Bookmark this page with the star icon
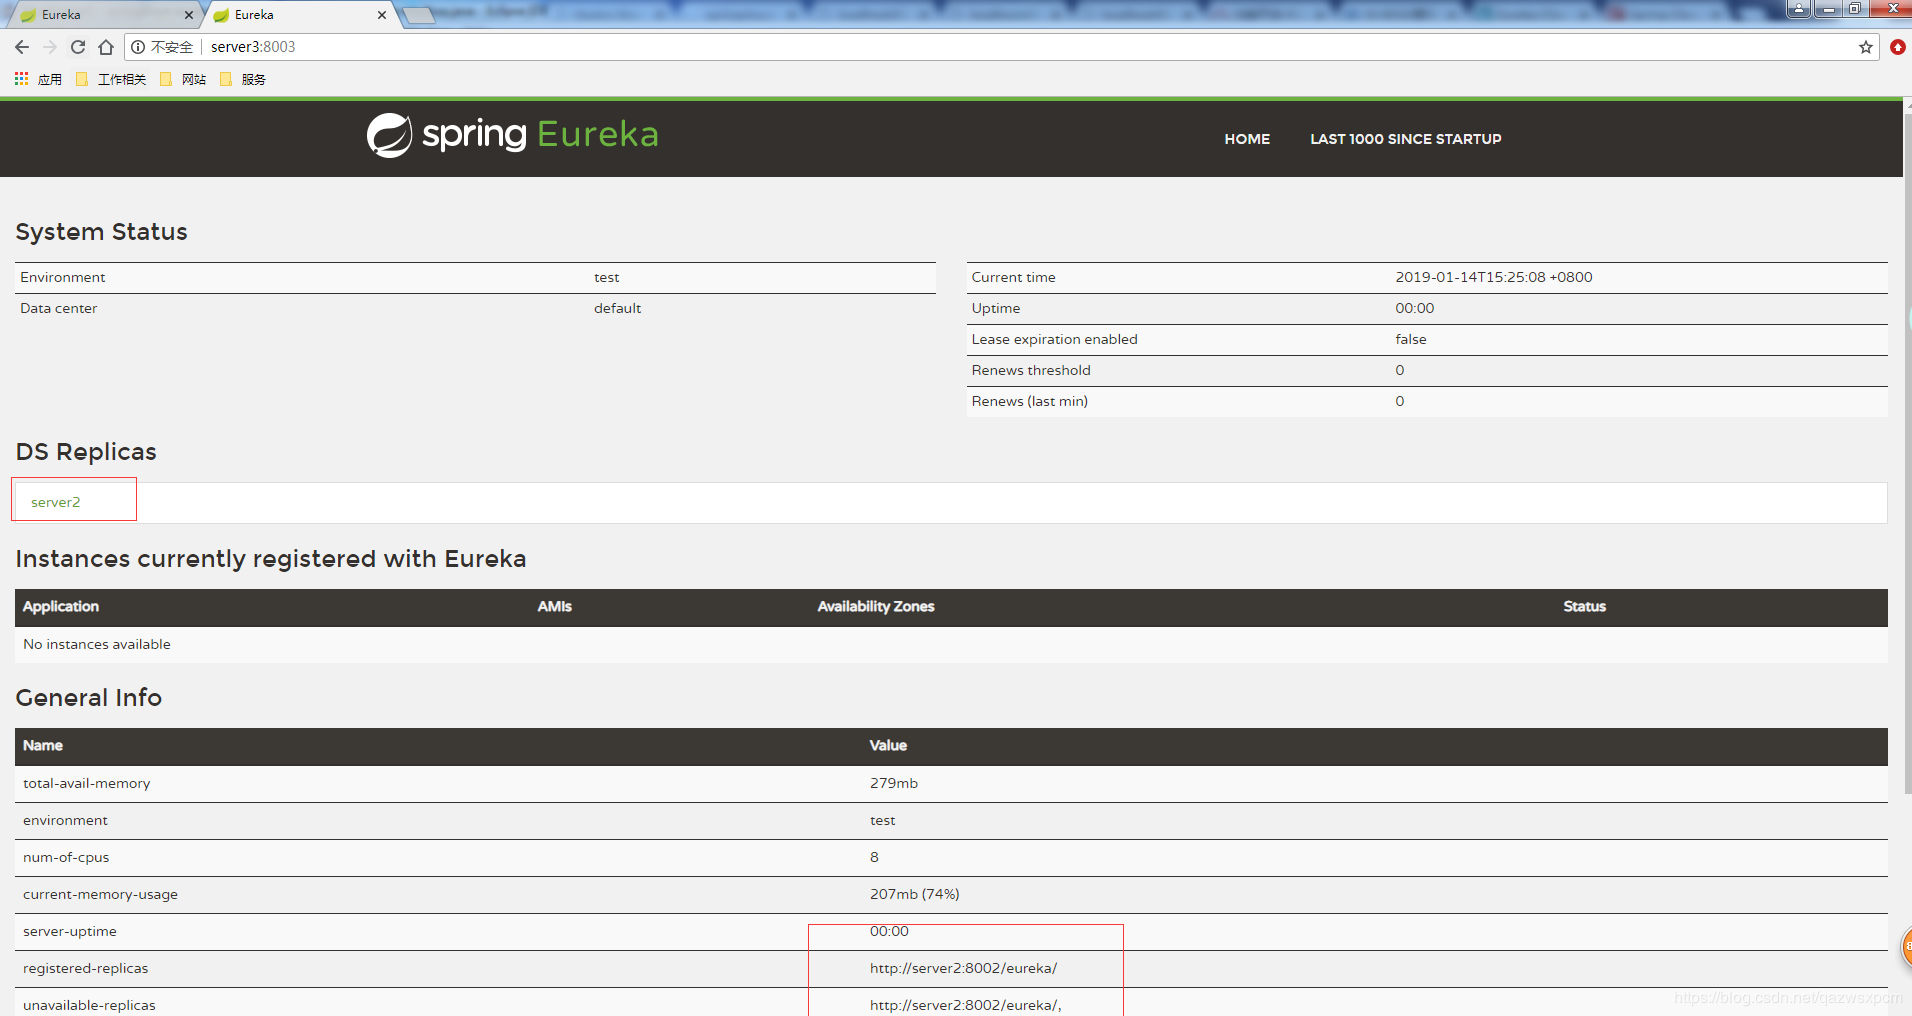This screenshot has width=1912, height=1016. (1866, 47)
